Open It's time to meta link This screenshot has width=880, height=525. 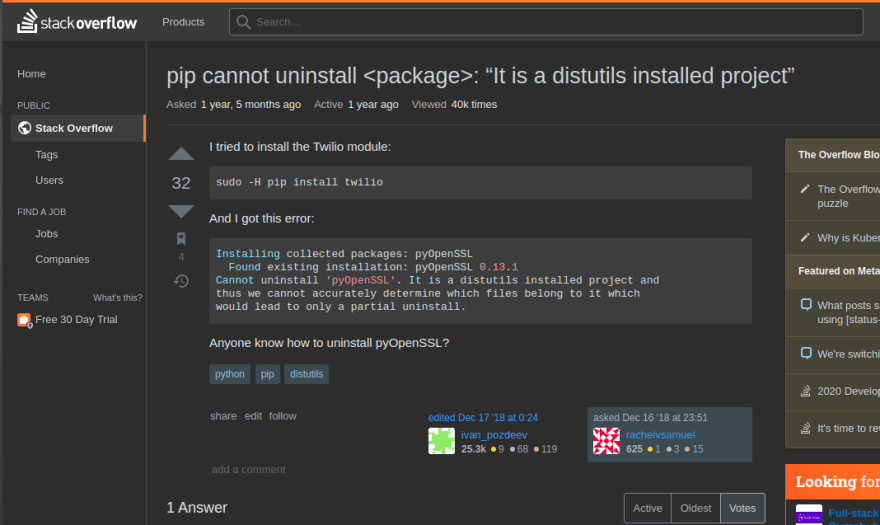click(849, 428)
